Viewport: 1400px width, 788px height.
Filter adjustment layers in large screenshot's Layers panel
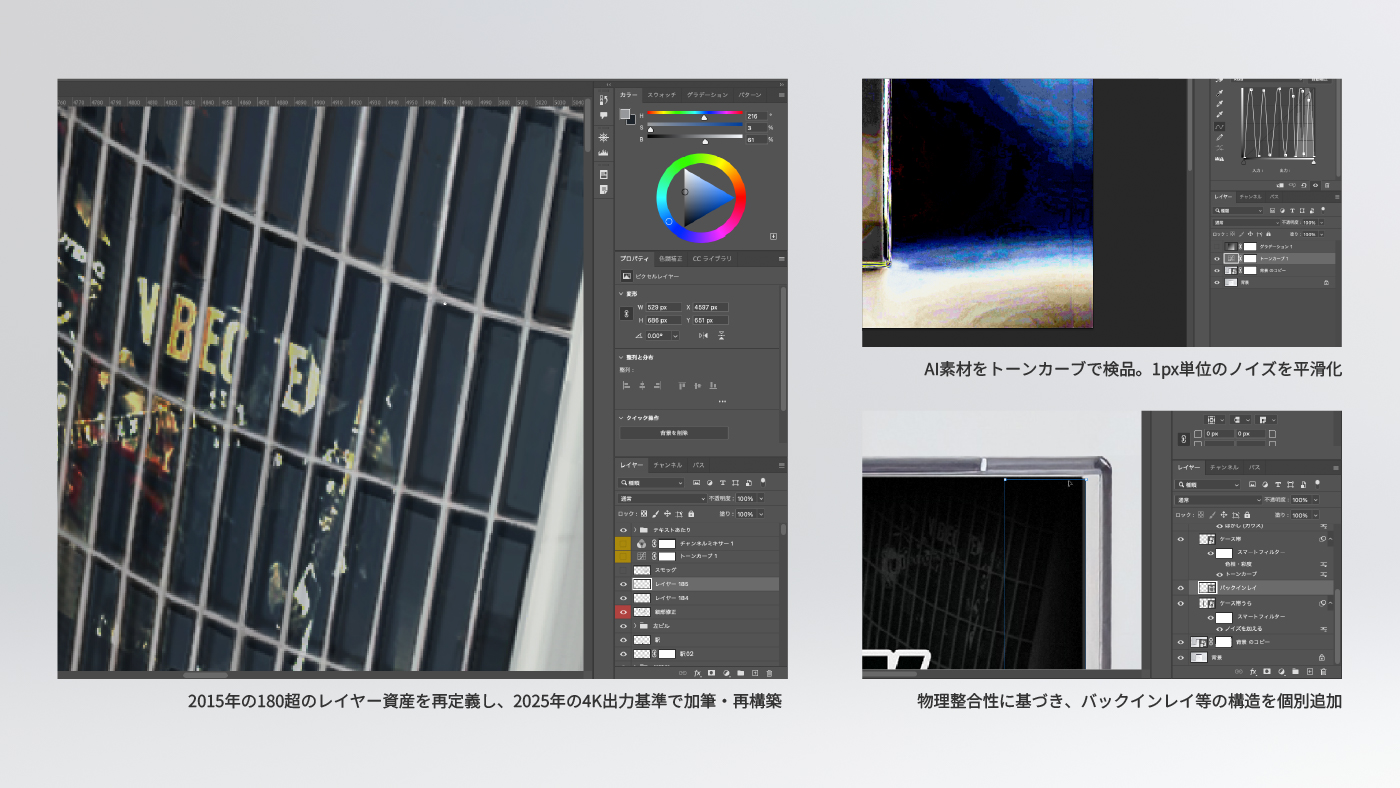point(710,483)
